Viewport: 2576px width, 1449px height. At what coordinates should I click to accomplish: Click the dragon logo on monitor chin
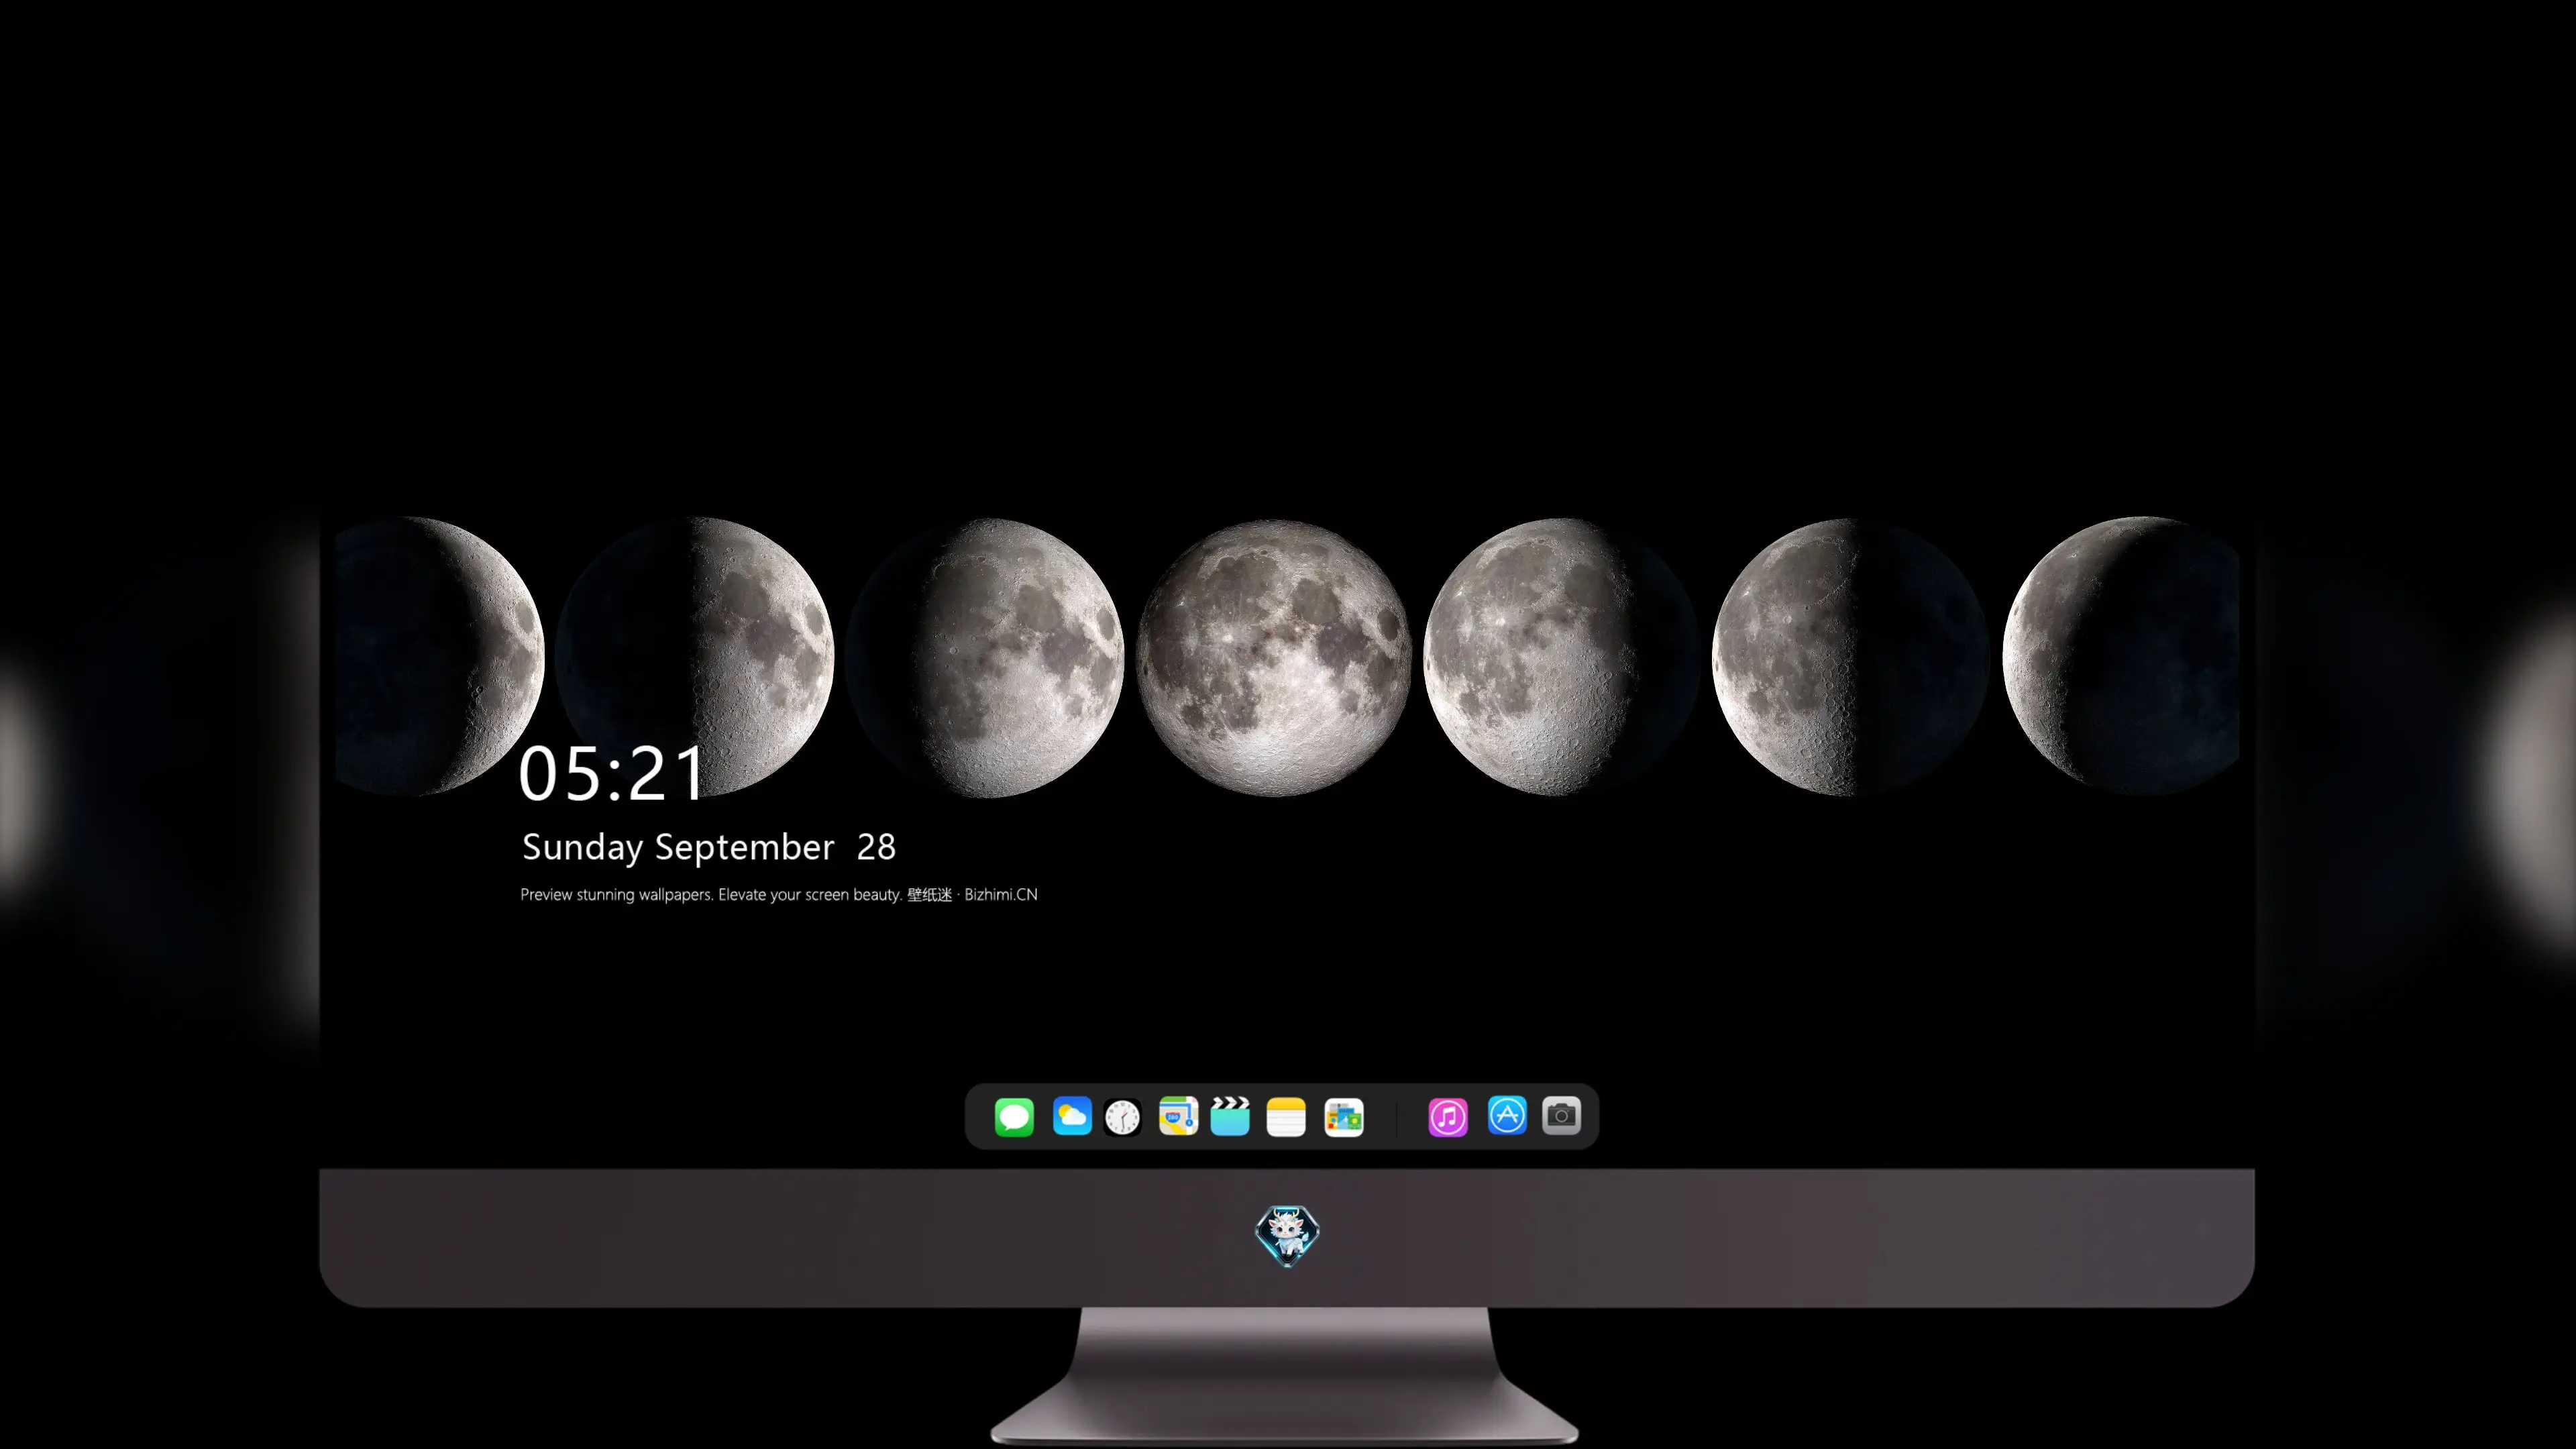tap(1287, 1236)
